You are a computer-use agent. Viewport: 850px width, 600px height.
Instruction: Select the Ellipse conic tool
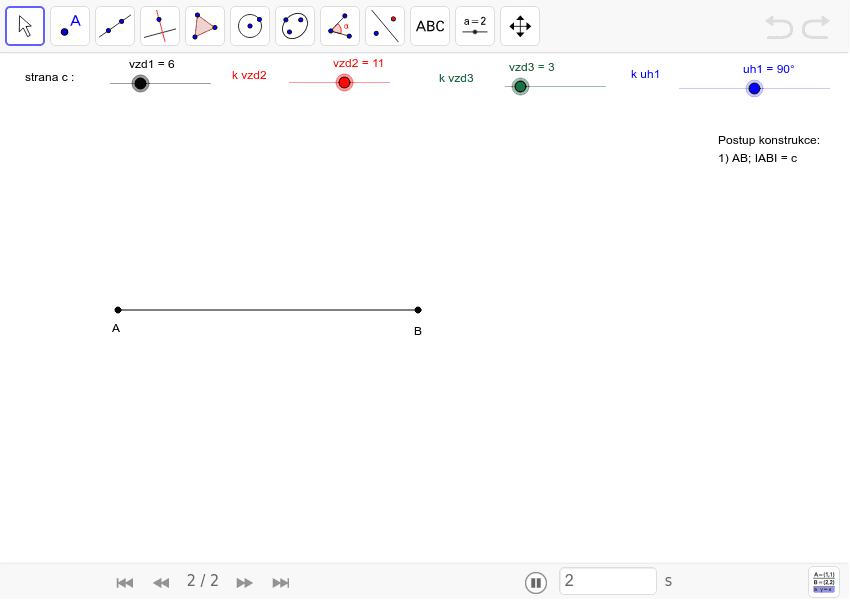point(295,26)
